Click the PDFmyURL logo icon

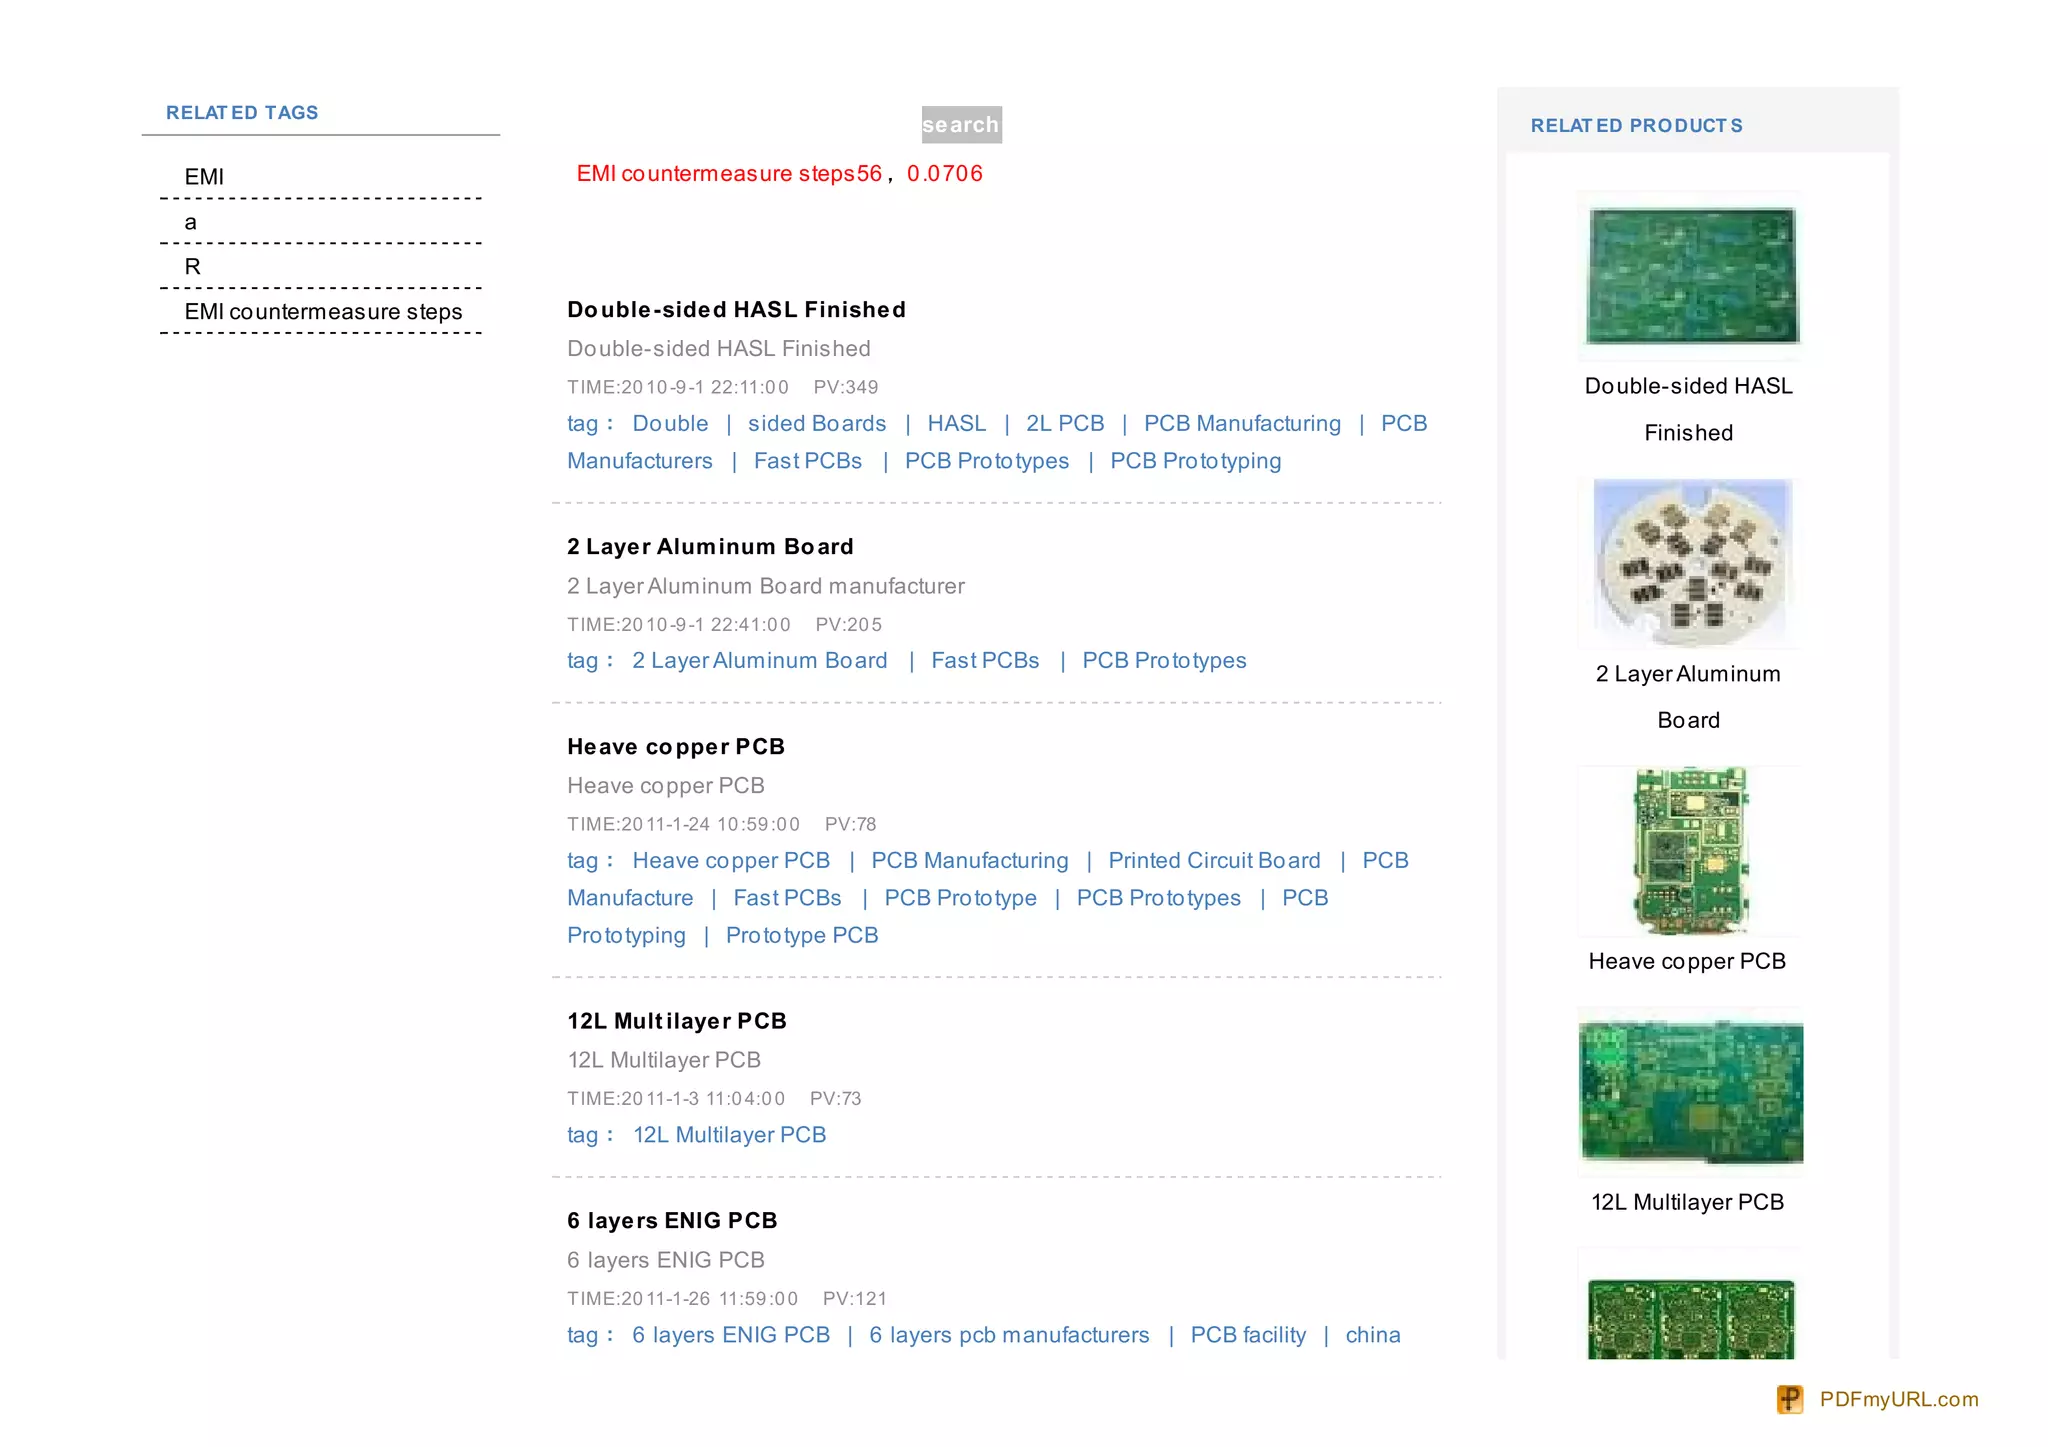1789,1399
